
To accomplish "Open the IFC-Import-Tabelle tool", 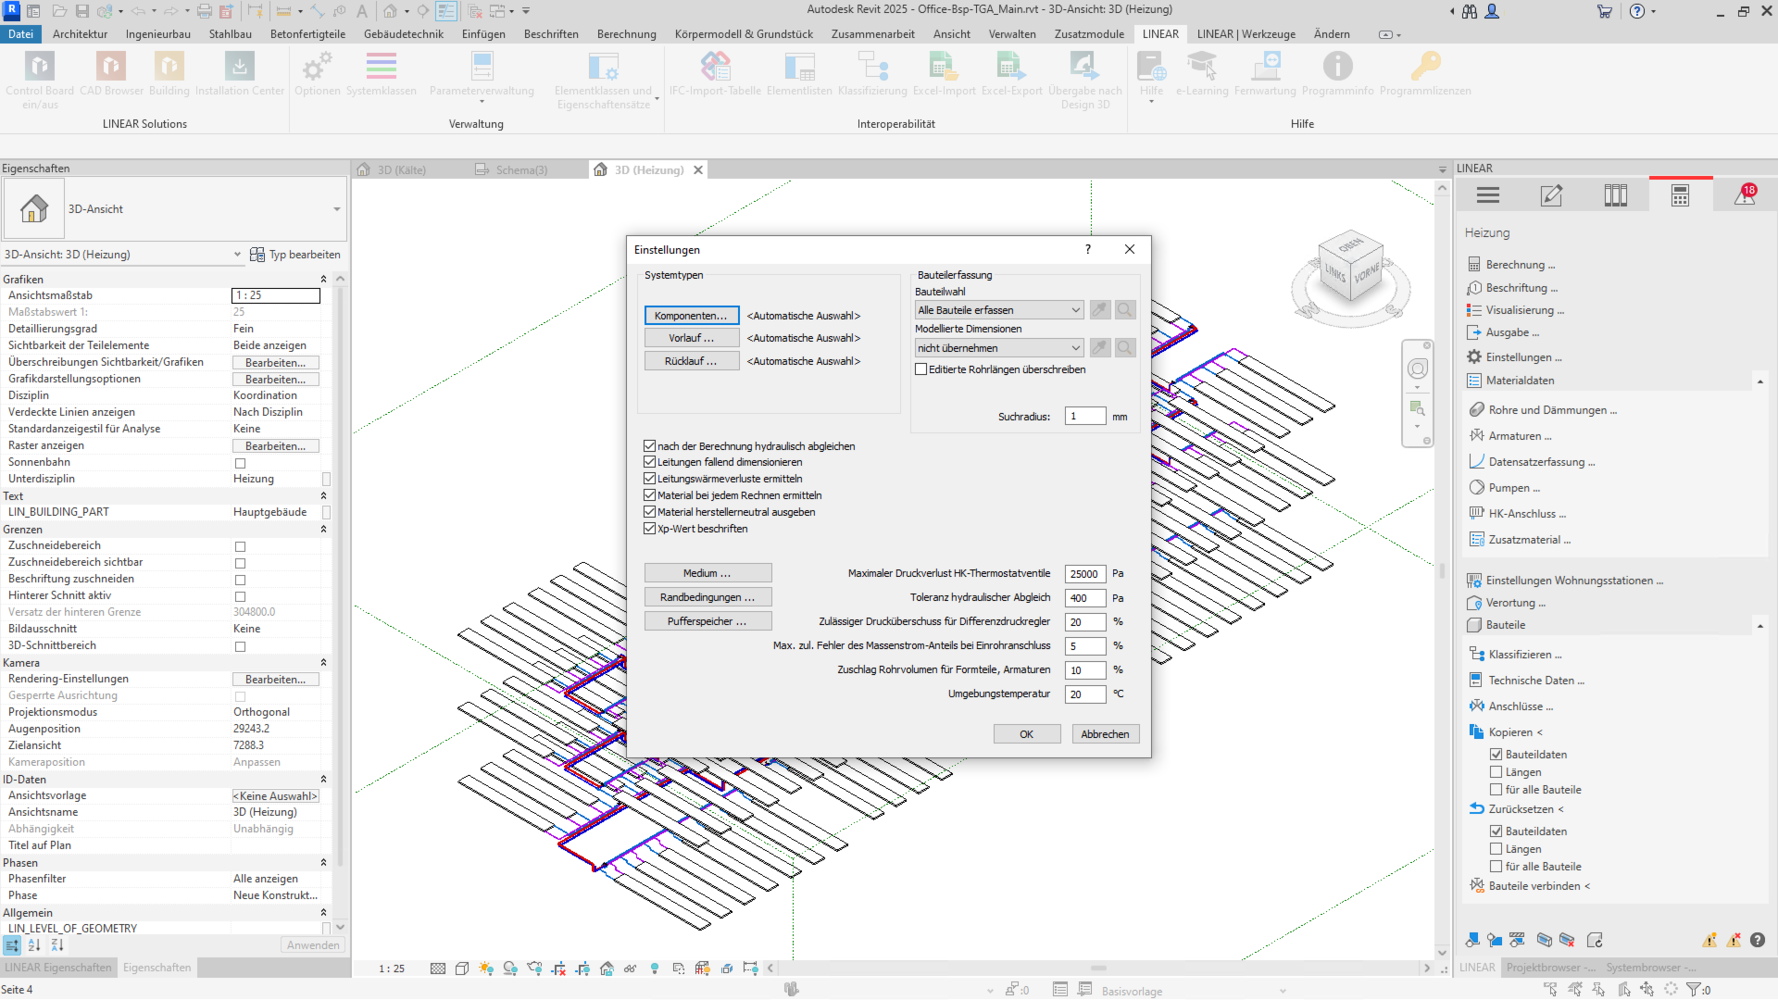I will [715, 68].
